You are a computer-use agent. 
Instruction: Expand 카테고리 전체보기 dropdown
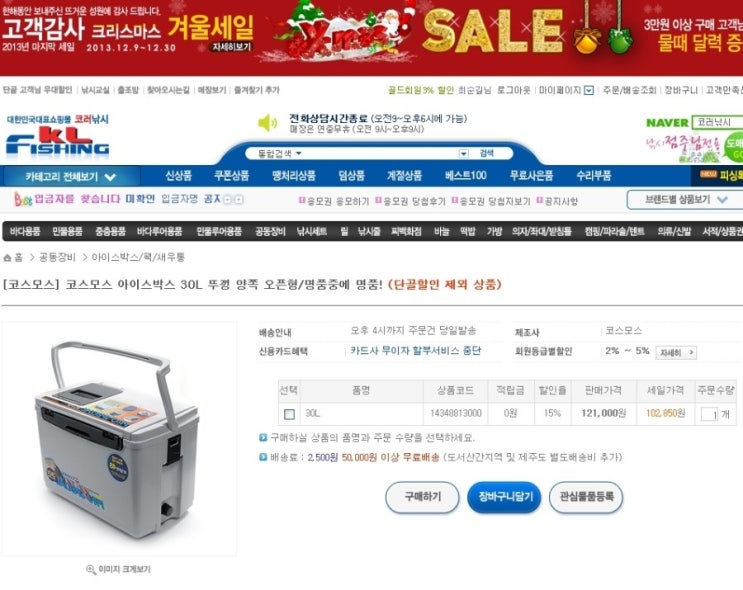click(71, 177)
